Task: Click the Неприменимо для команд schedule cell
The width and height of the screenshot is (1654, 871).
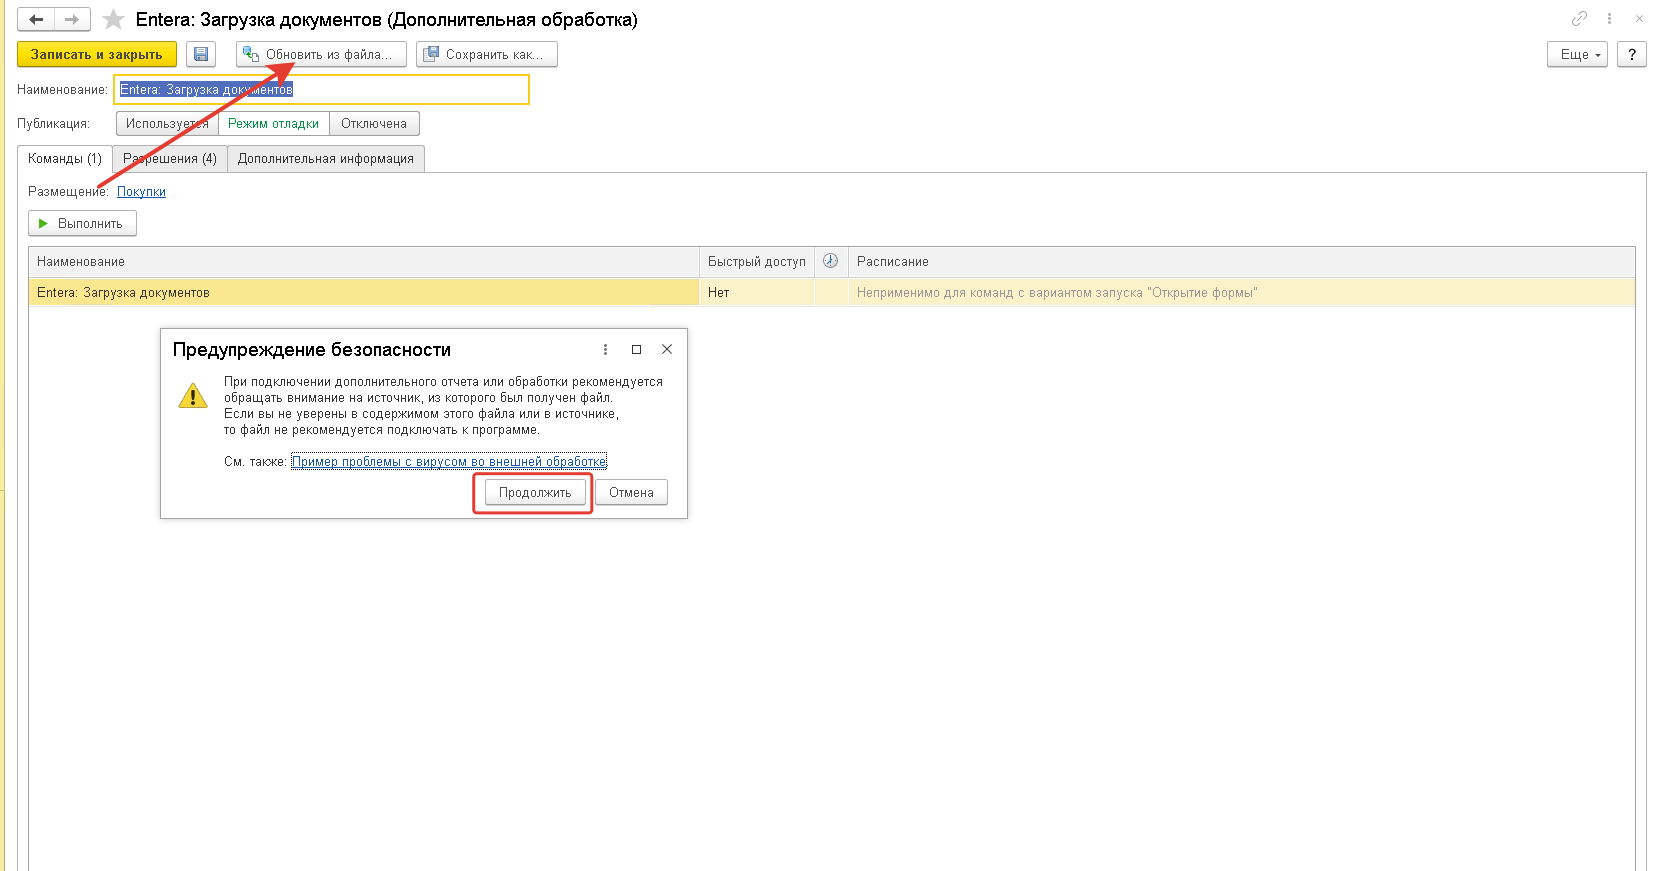Action: pos(1242,292)
